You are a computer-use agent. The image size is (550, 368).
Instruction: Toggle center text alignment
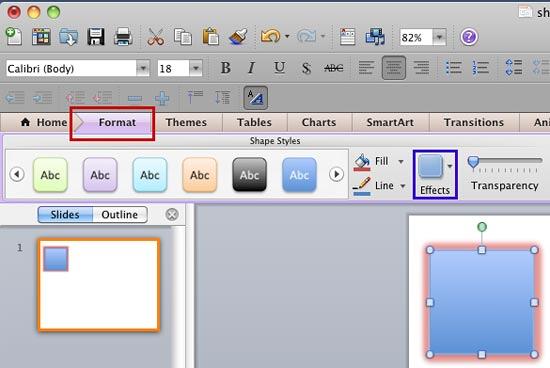click(394, 68)
